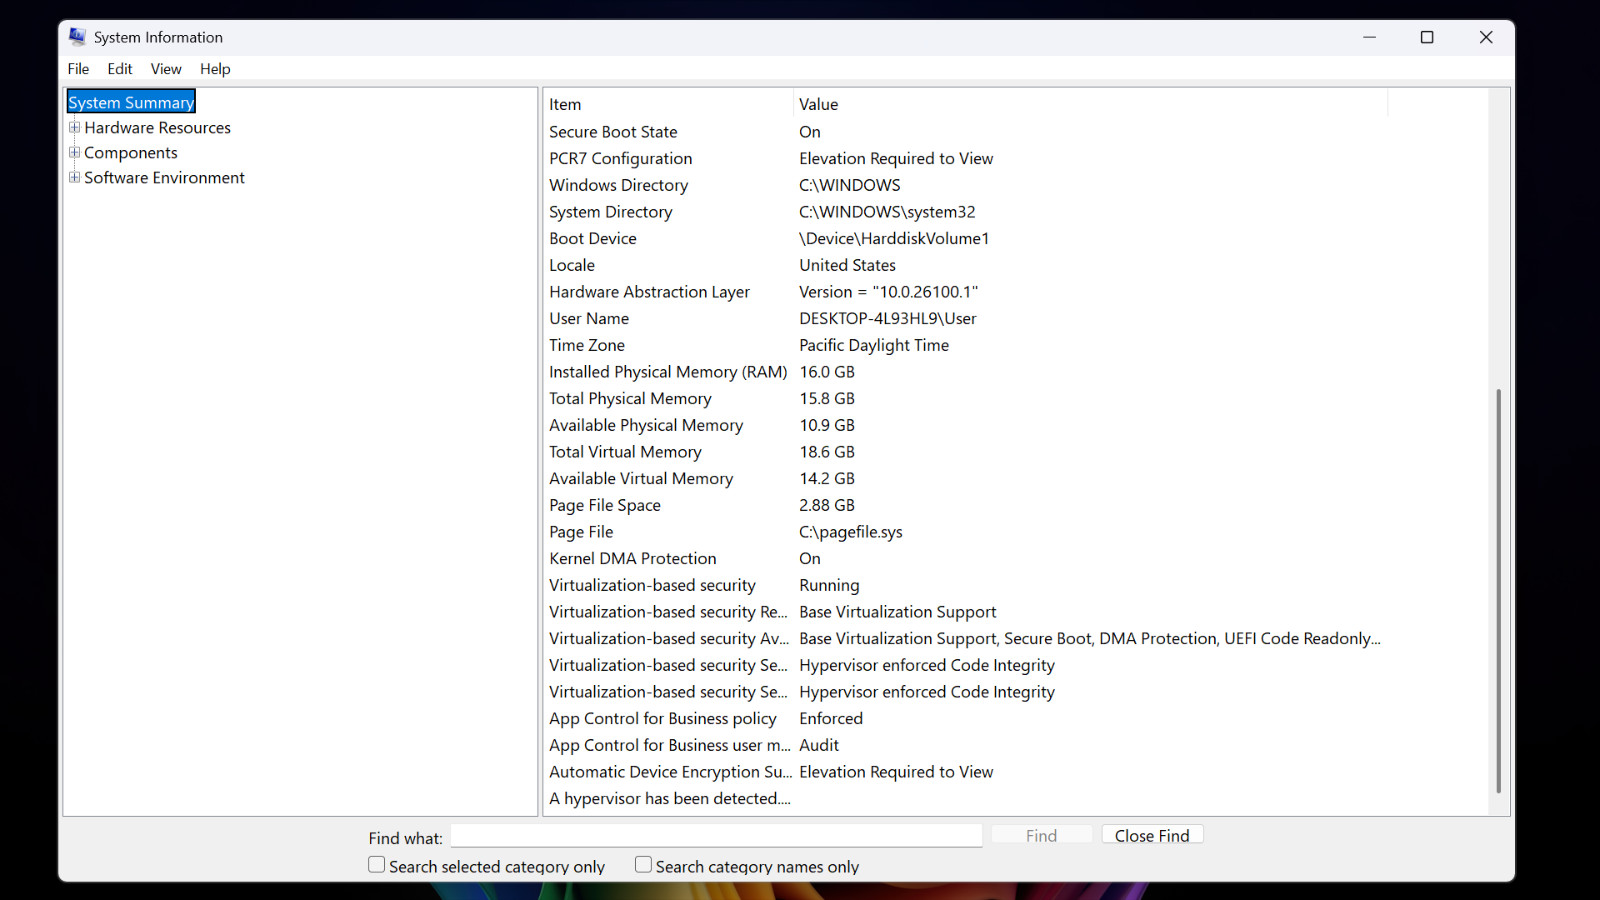
Task: Click the Close Find button
Action: [1152, 835]
